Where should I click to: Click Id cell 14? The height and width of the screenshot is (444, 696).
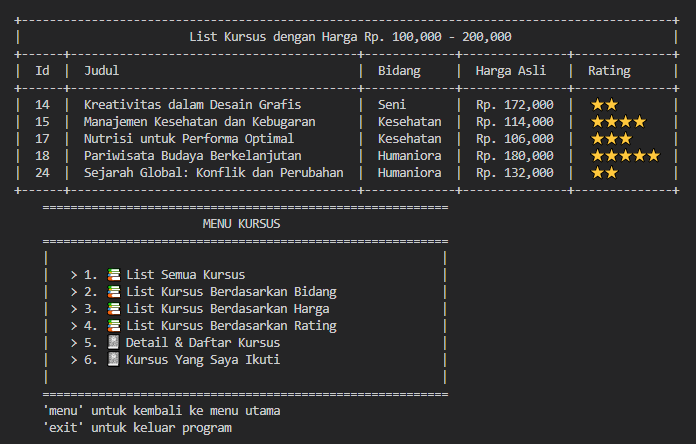coord(42,105)
